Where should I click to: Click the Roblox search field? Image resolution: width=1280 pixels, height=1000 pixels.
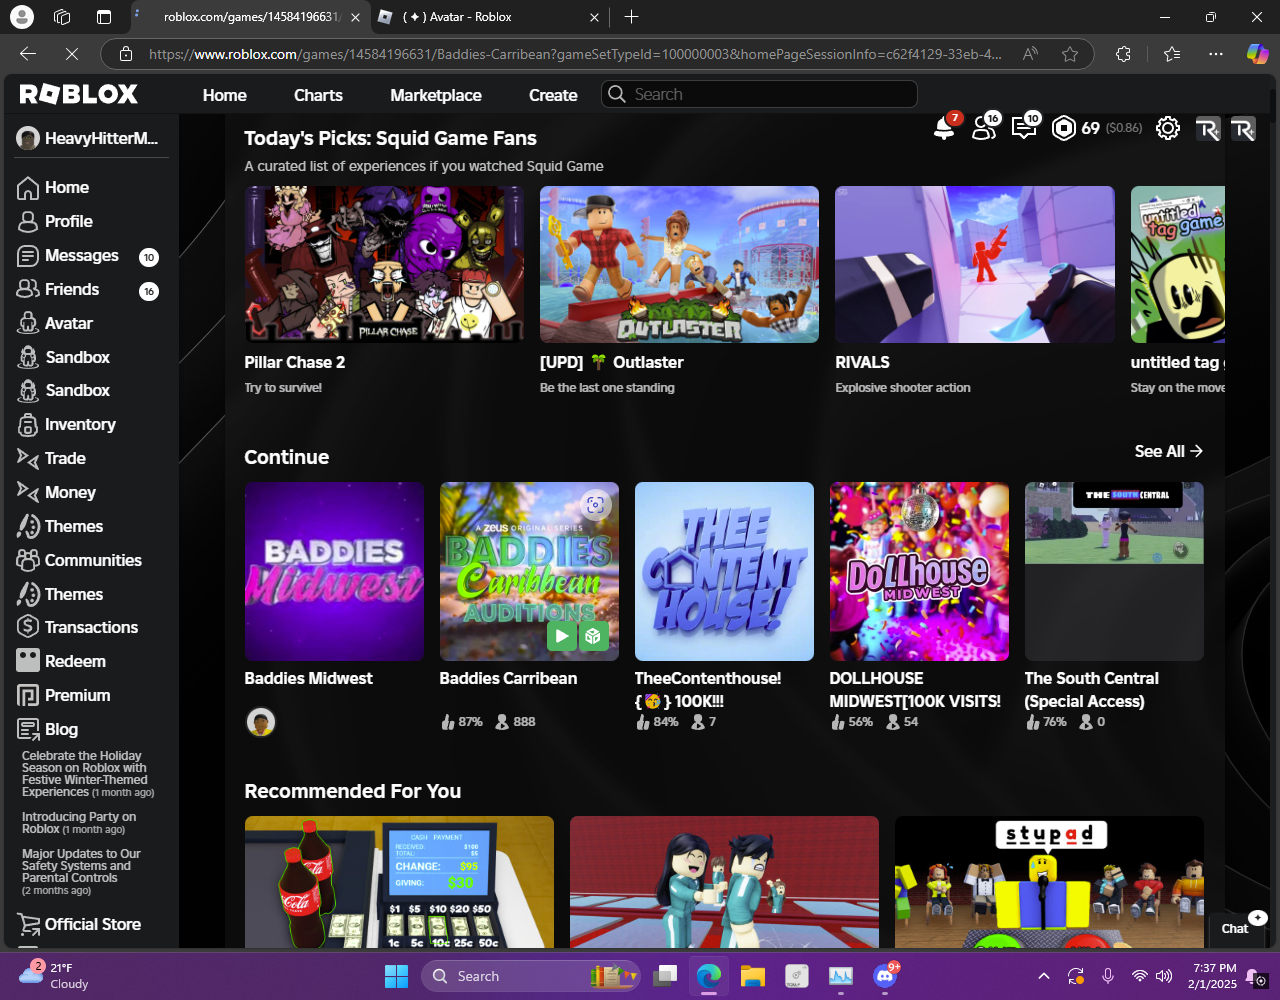pyautogui.click(x=759, y=94)
